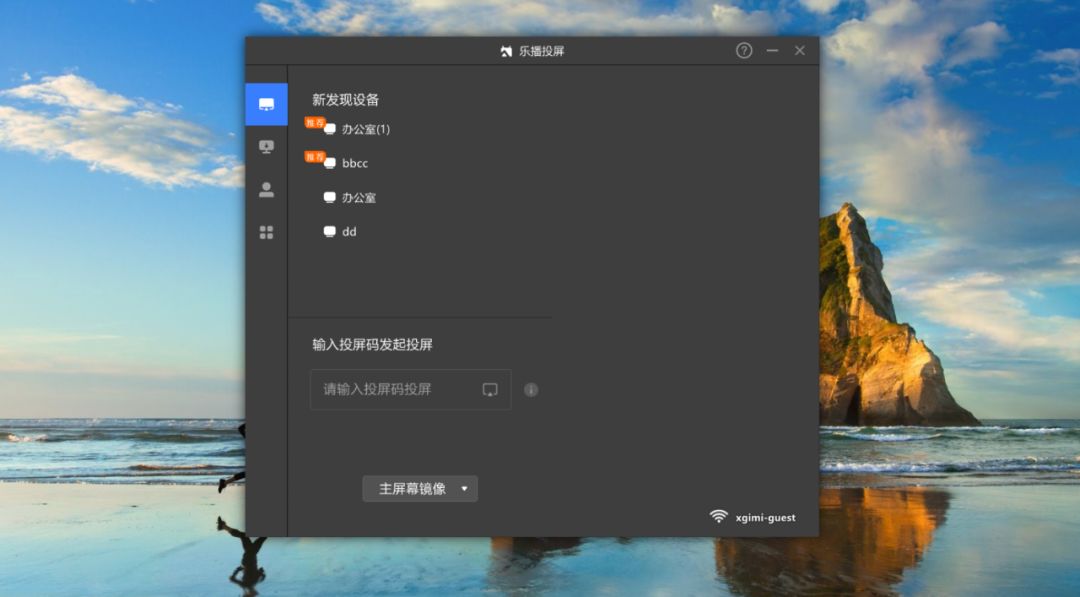The width and height of the screenshot is (1080, 597).
Task: Open the screen casting tab in sidebar
Action: pos(266,104)
